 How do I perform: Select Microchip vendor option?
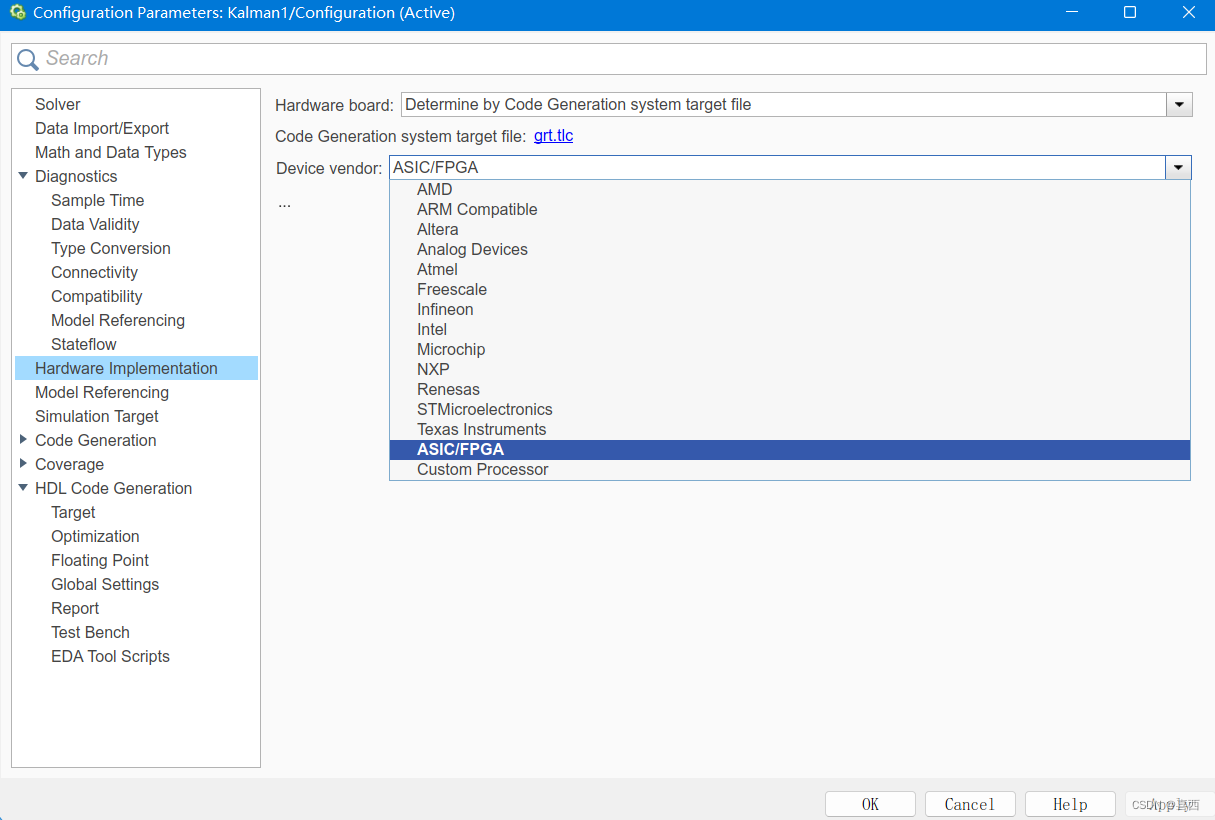pyautogui.click(x=790, y=350)
